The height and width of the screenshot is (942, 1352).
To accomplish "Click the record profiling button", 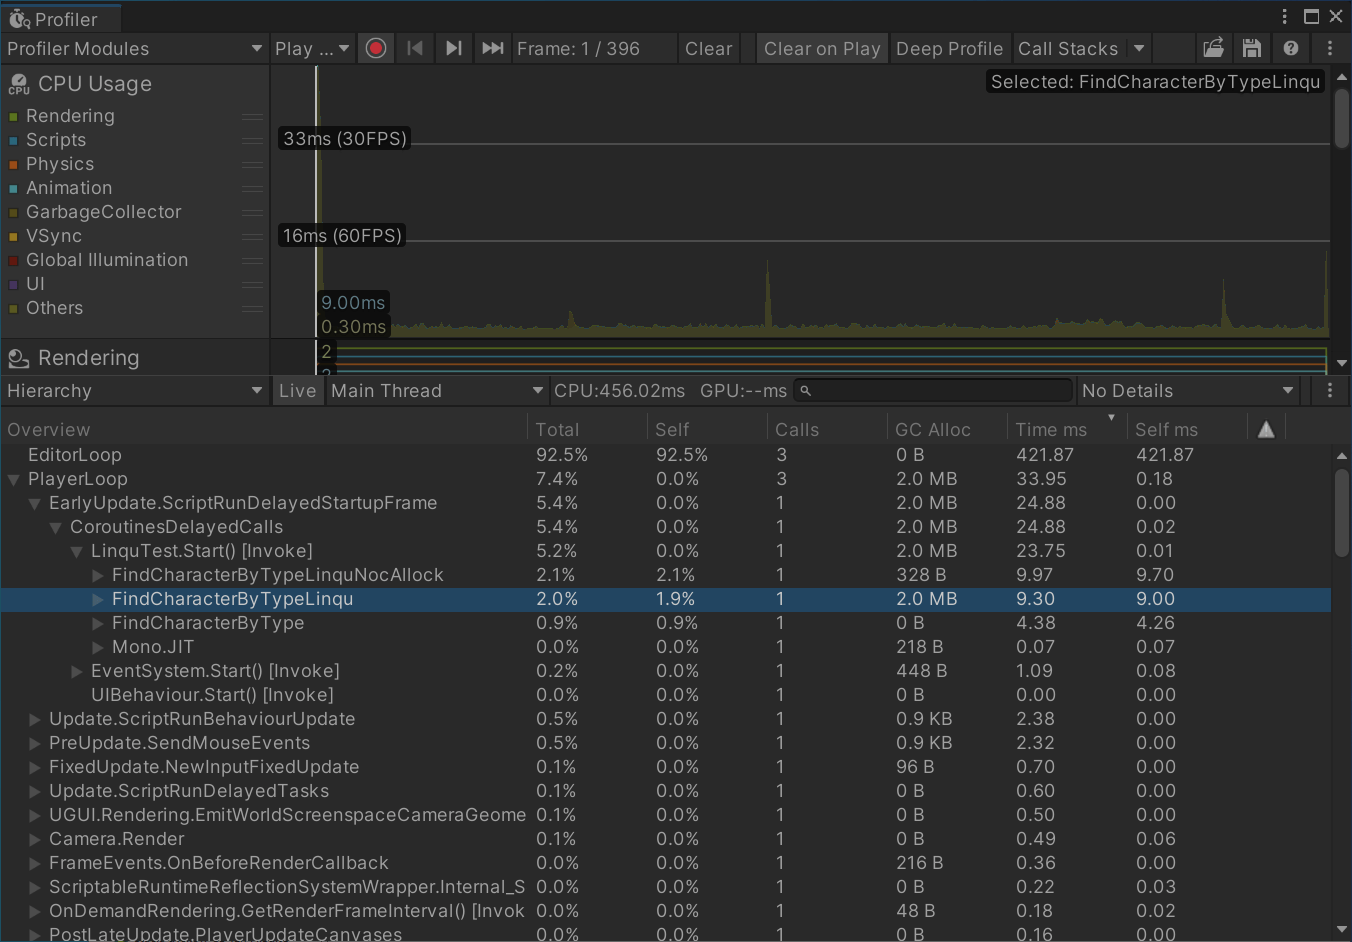I will click(376, 48).
